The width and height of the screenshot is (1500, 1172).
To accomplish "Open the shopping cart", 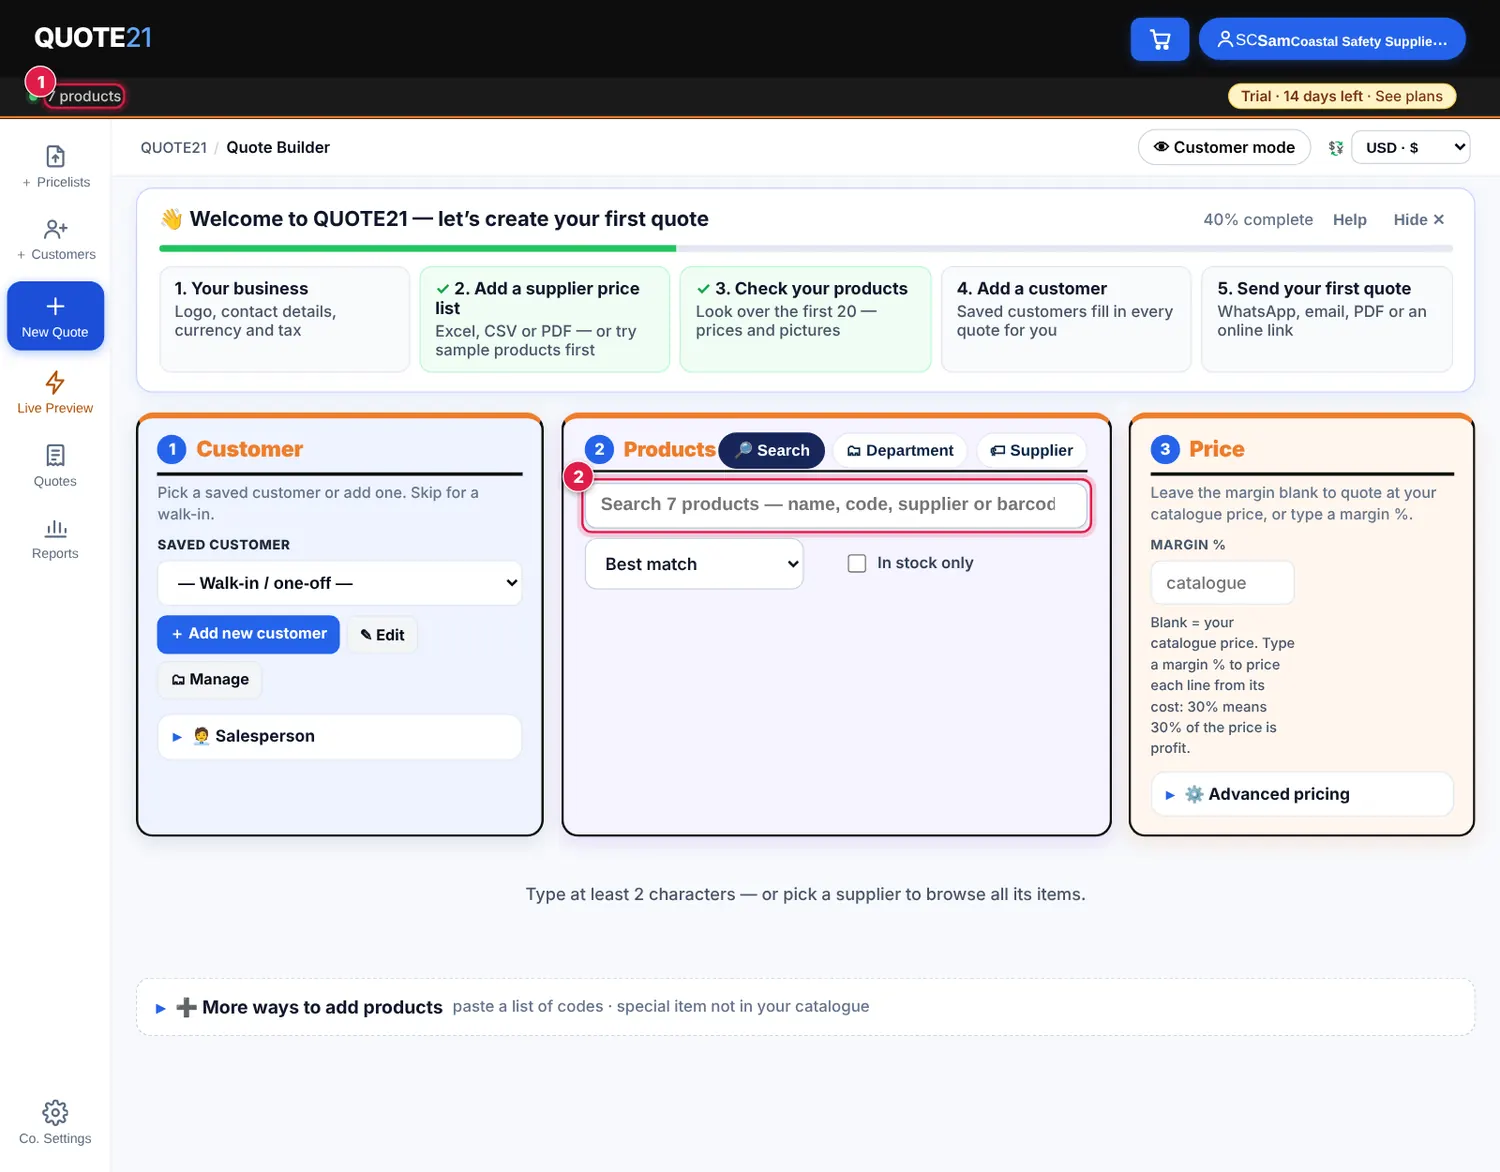I will 1159,40.
